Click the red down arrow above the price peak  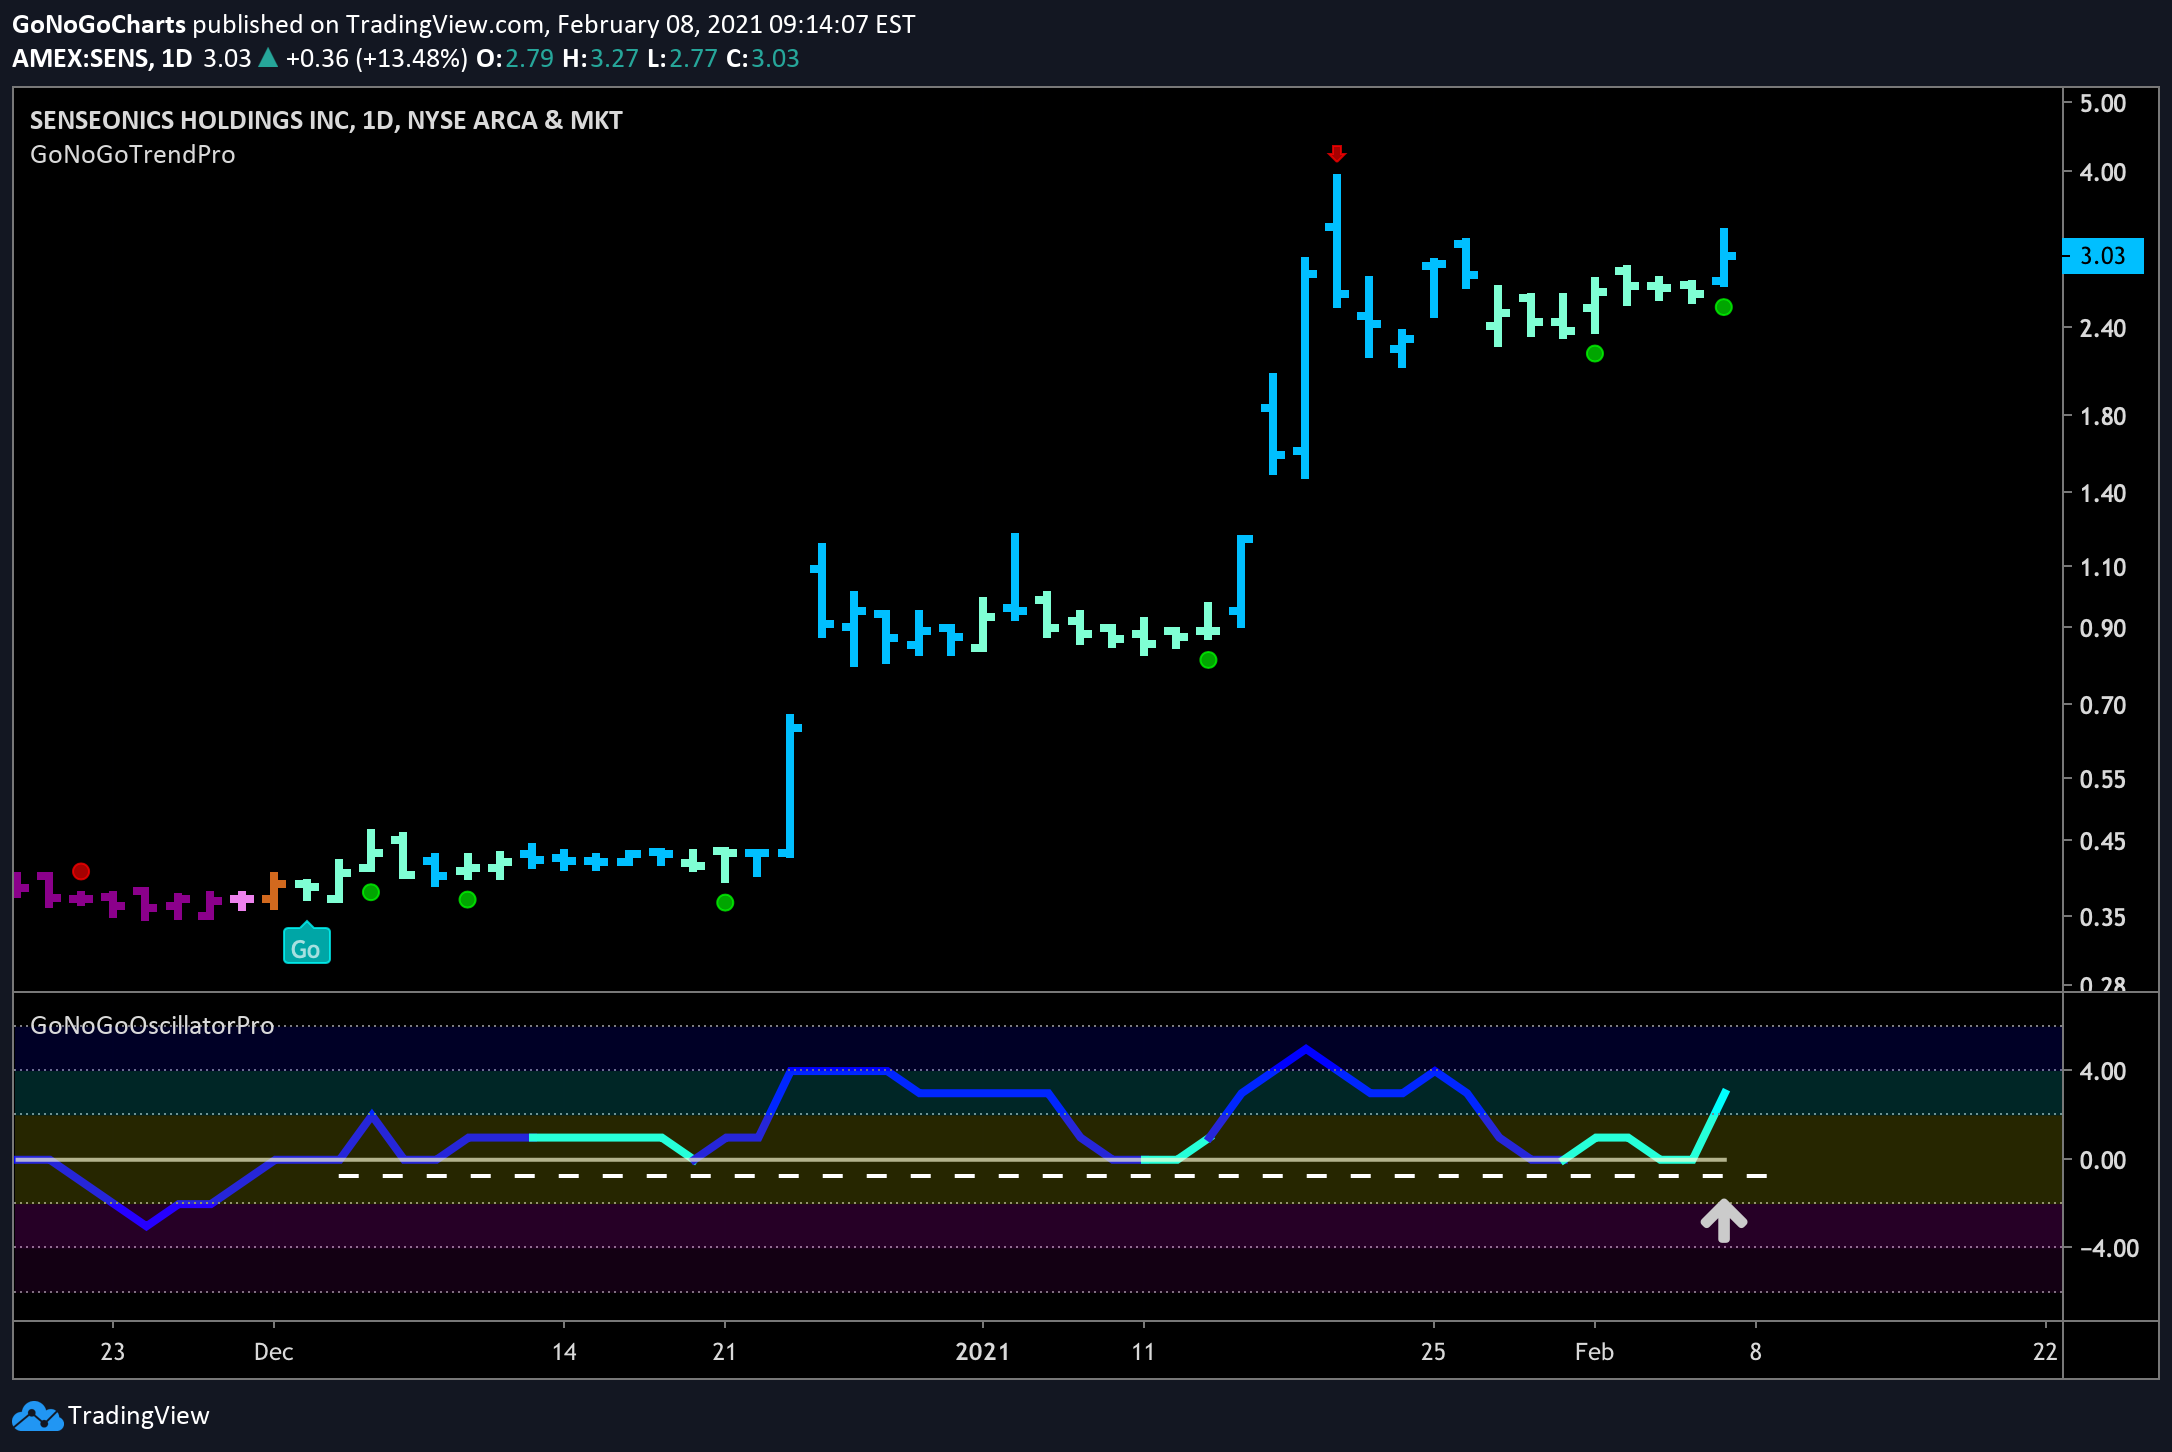1337,153
